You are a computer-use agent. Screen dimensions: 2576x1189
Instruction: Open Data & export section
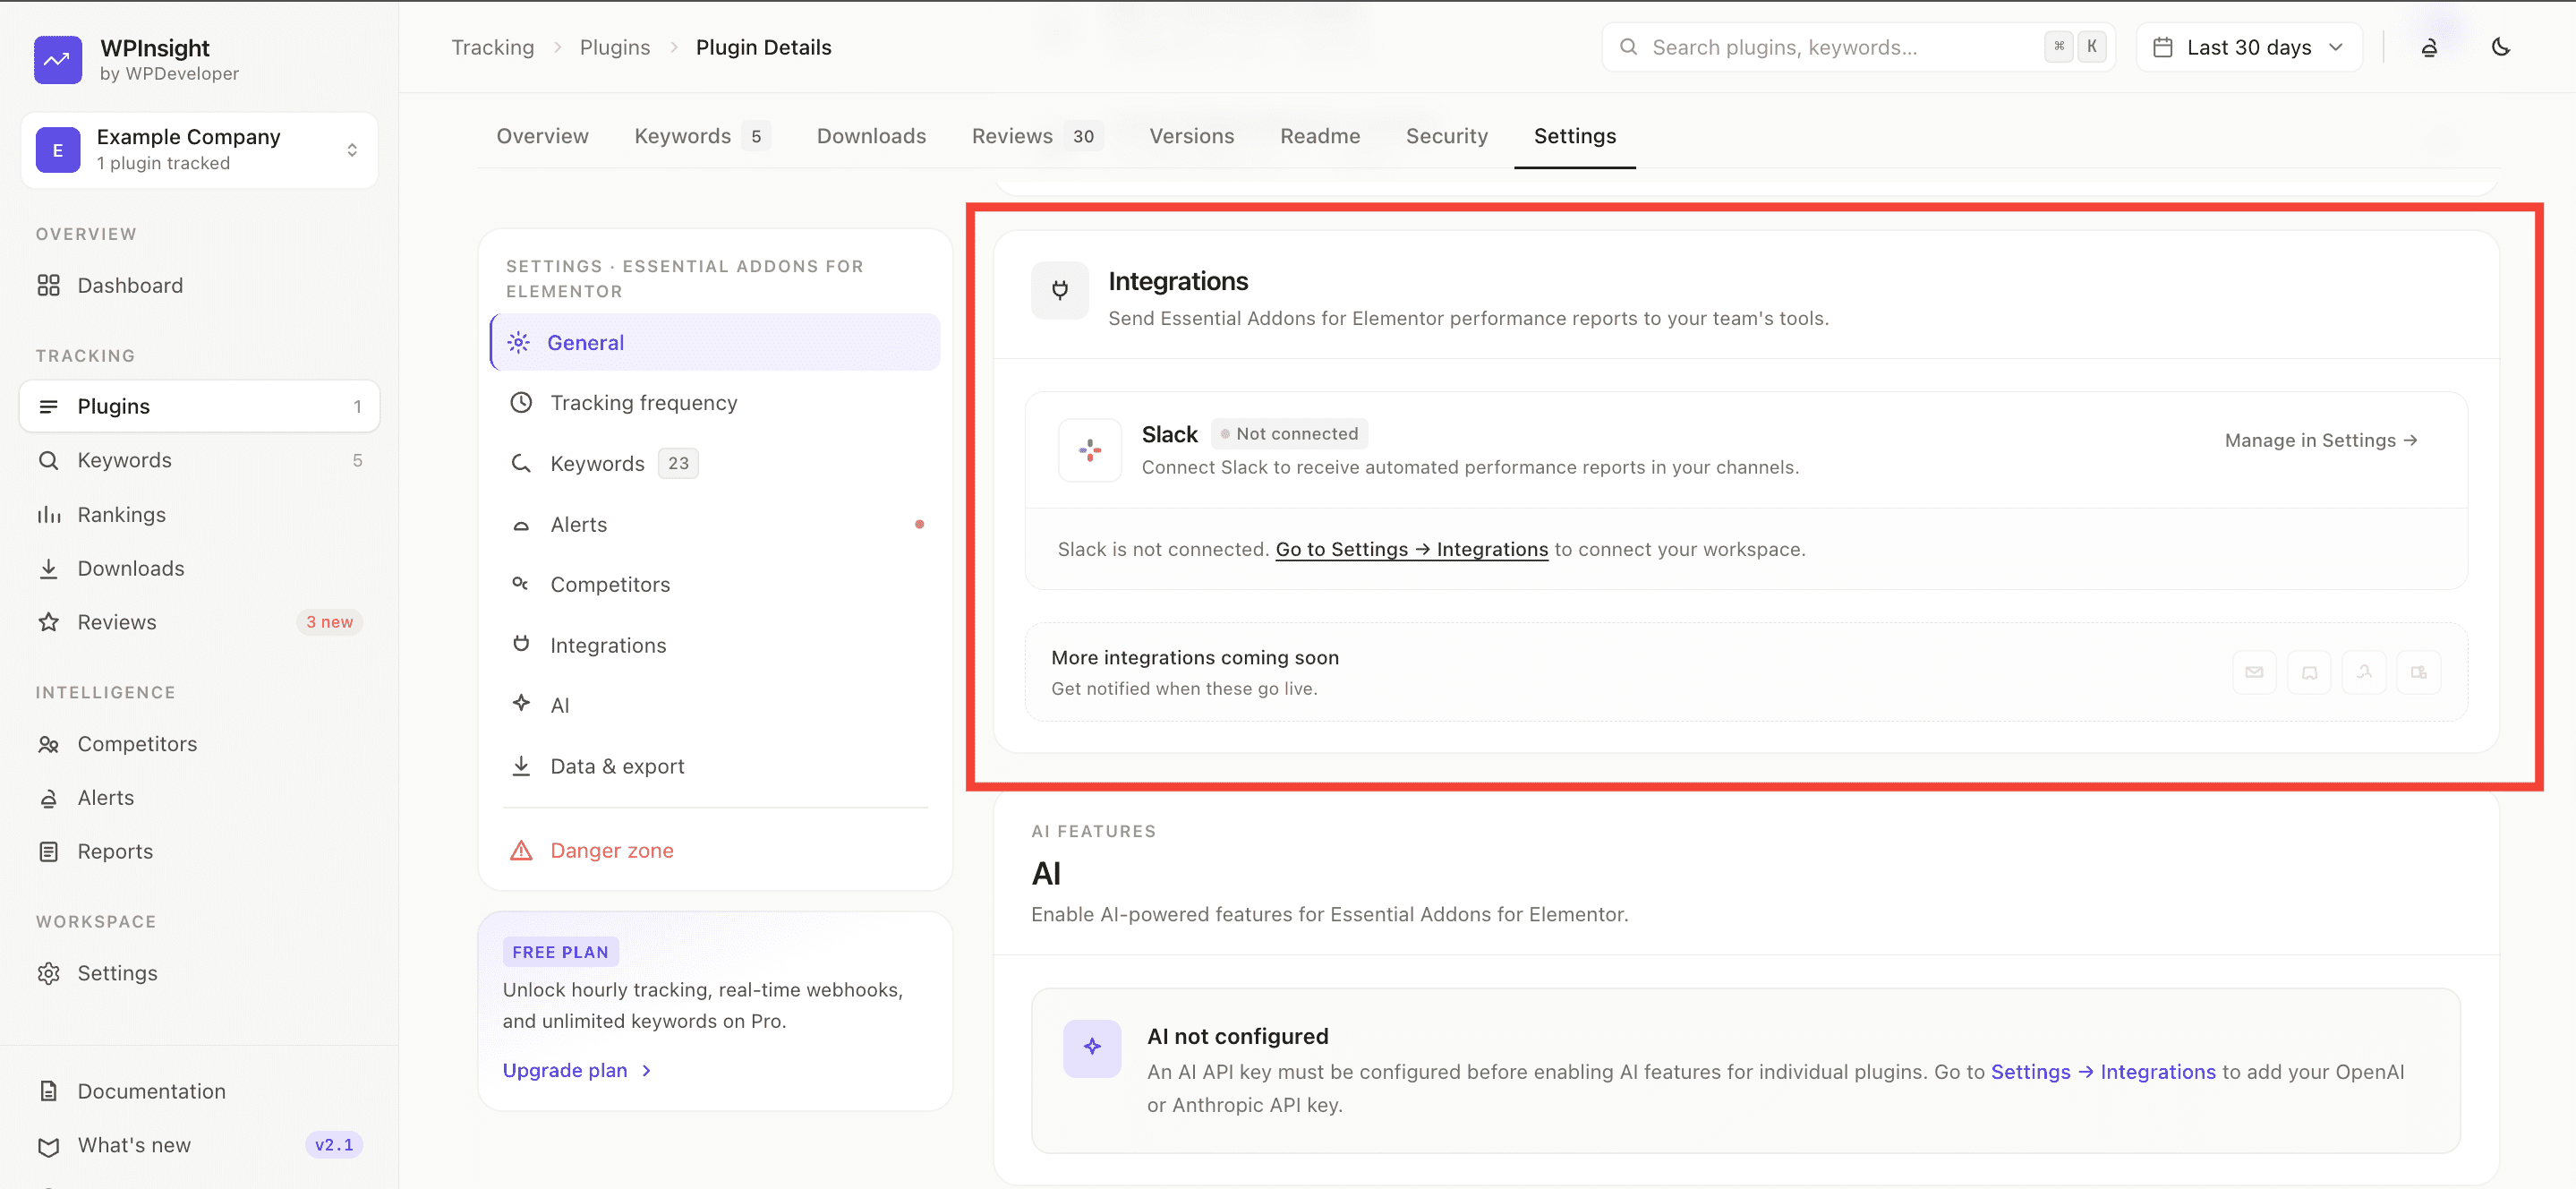coord(715,766)
